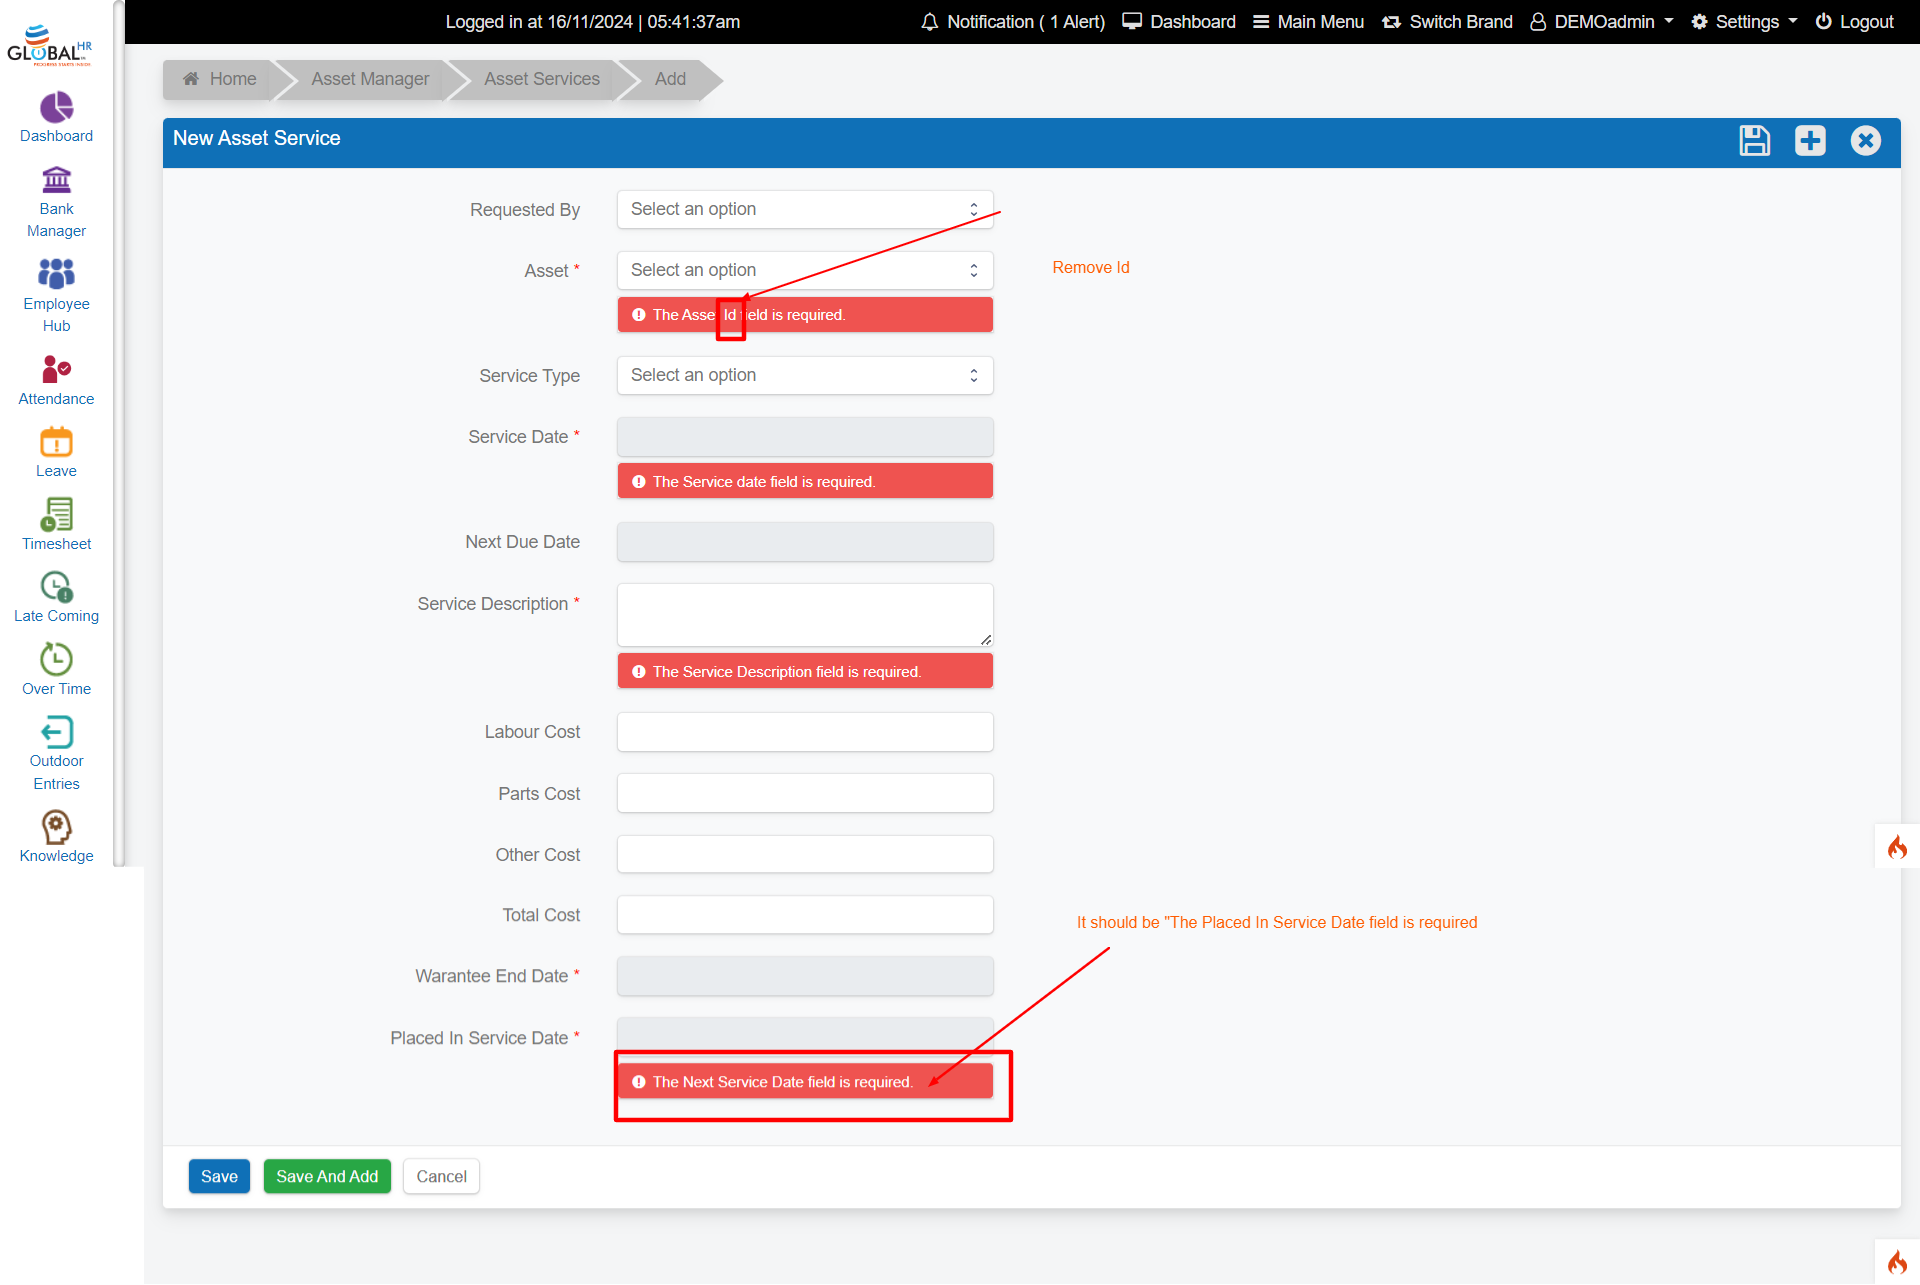Click the Service Description text area

(x=804, y=614)
